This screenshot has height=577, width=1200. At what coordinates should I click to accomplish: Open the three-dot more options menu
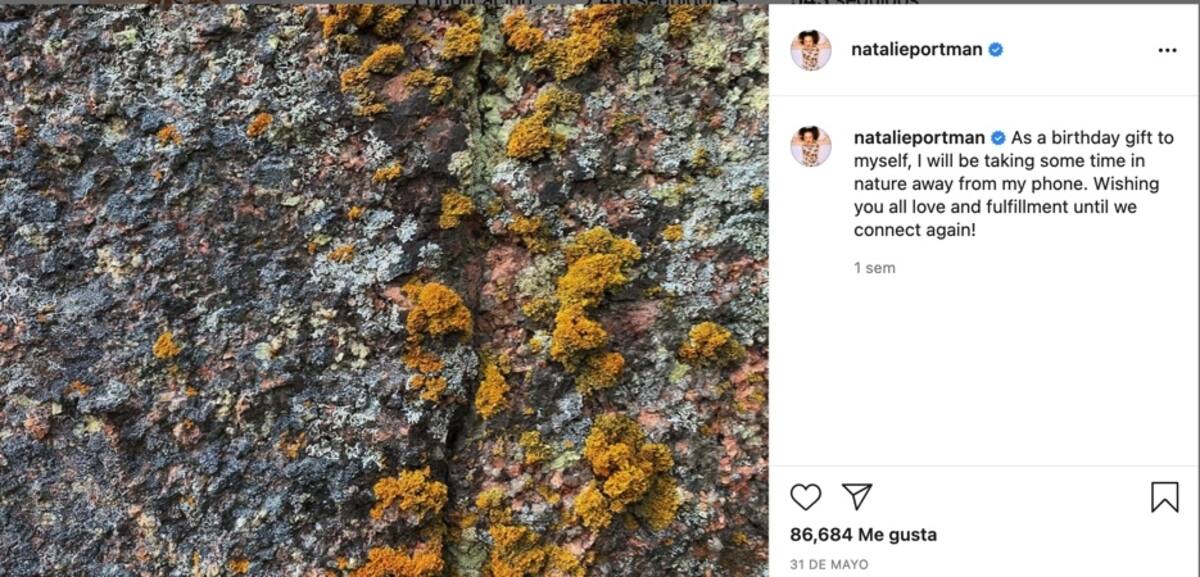(1167, 51)
